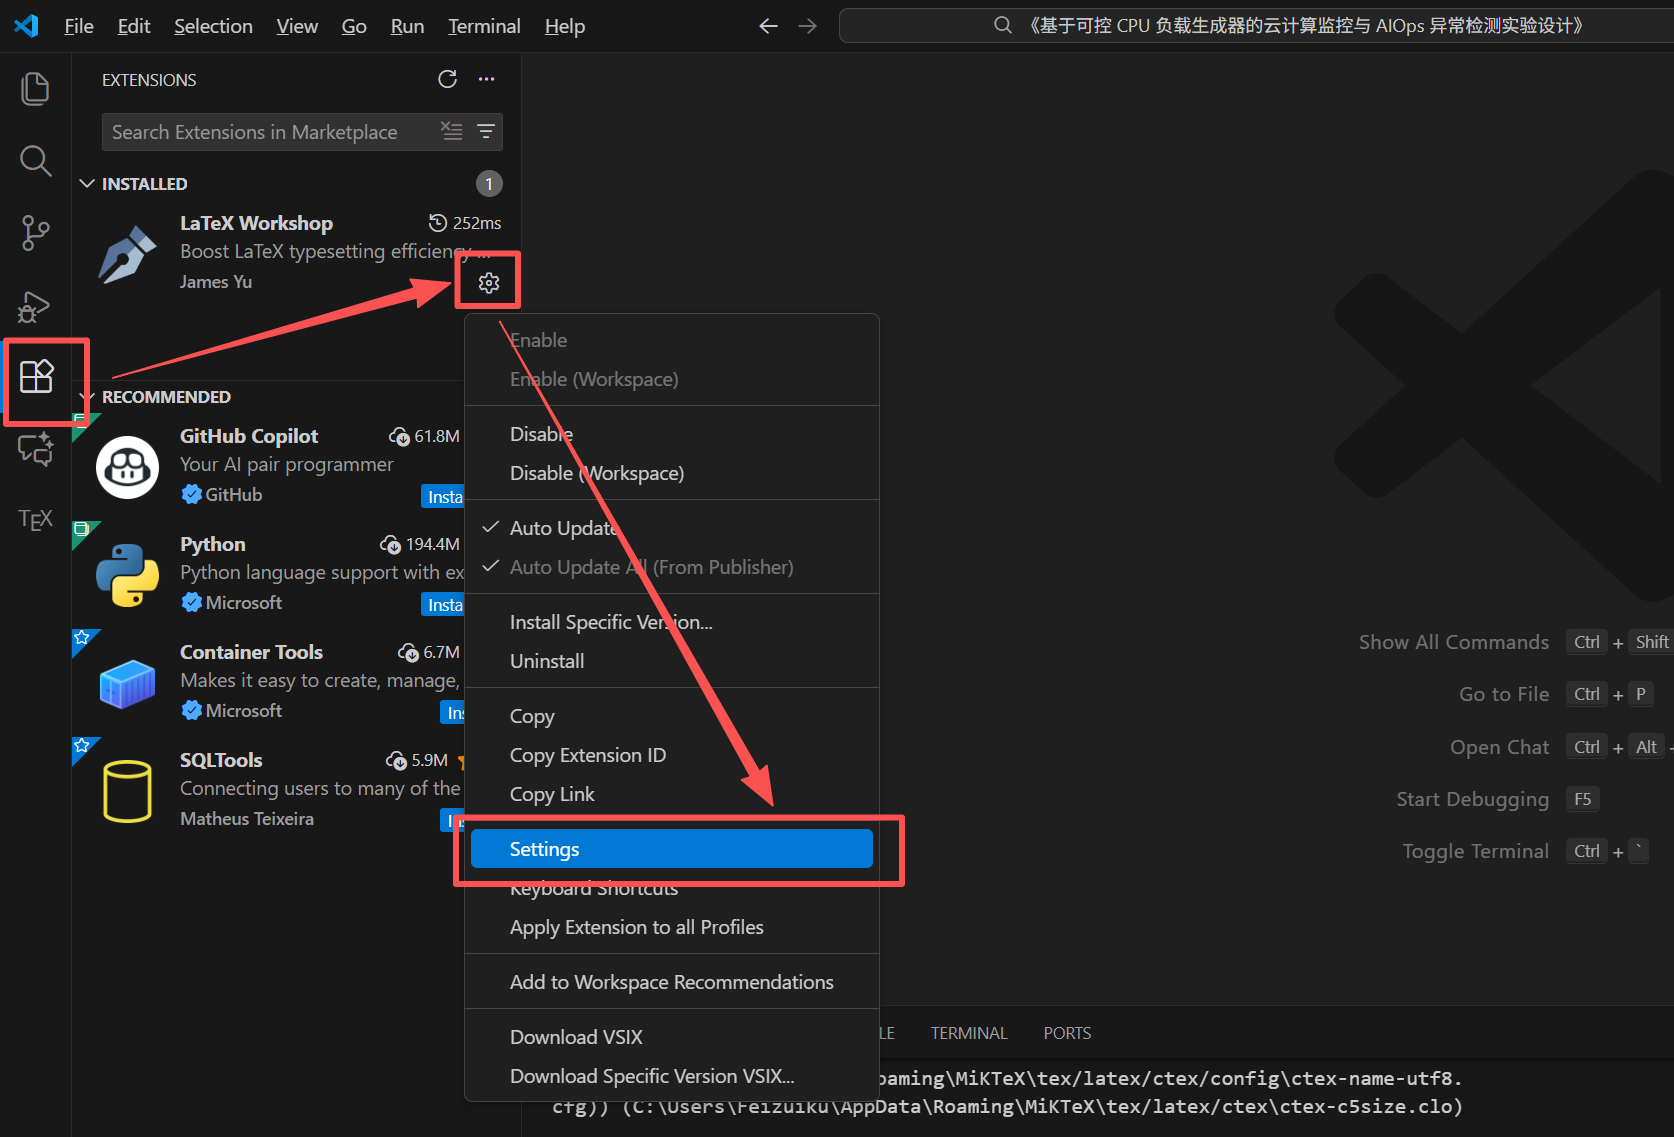Click the installed extensions count badge
The image size is (1674, 1137).
coord(488,184)
